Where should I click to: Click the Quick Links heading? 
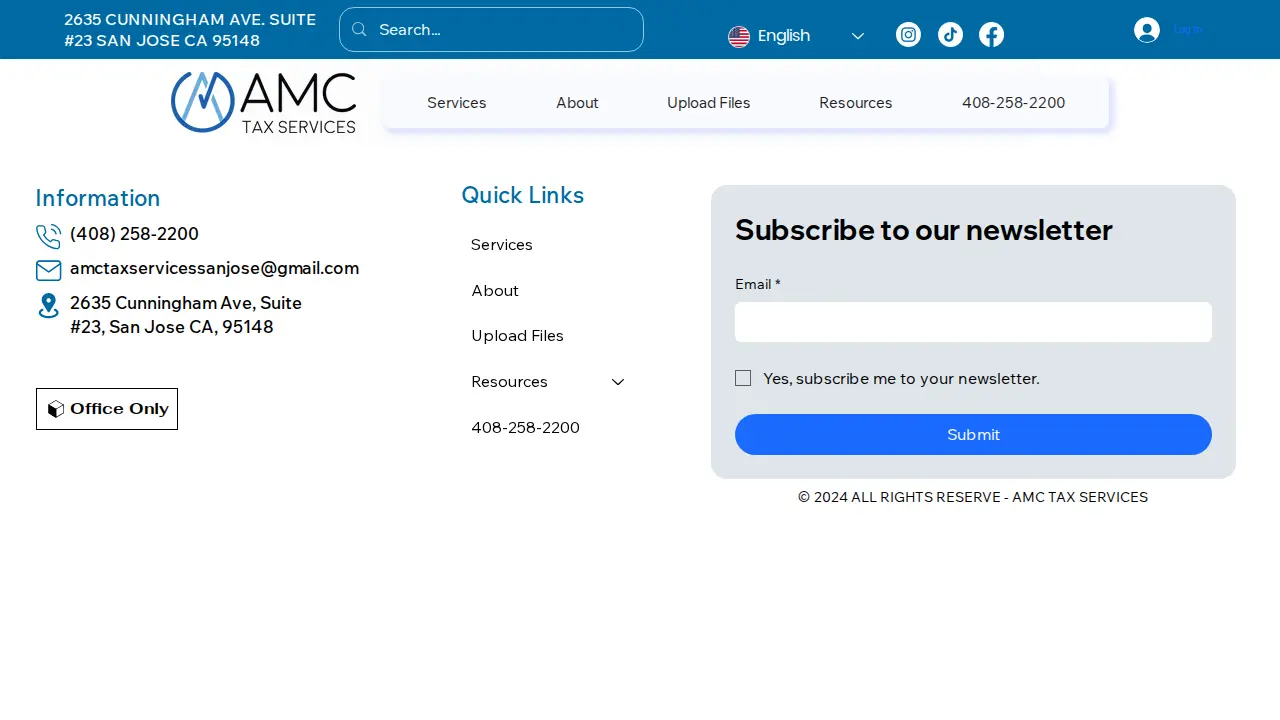click(x=523, y=195)
